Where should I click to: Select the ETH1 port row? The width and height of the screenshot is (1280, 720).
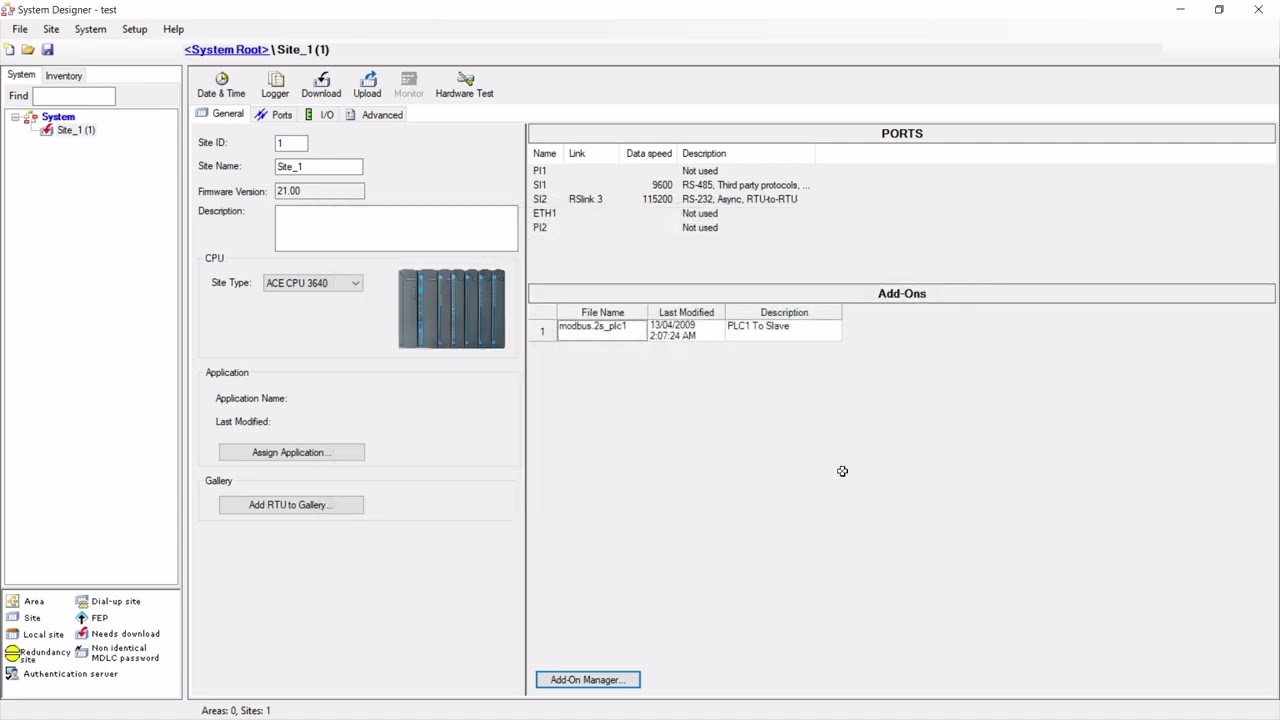(672, 213)
